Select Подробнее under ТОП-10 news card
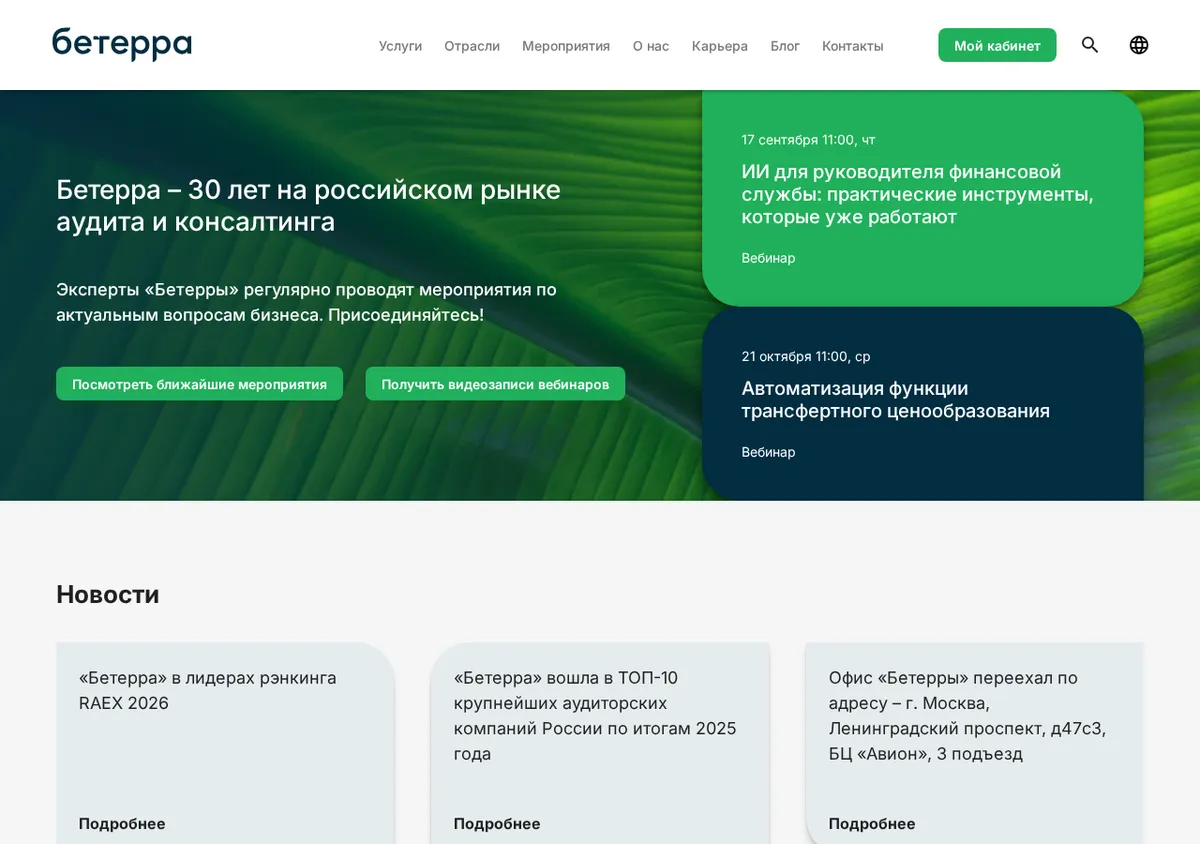This screenshot has width=1200, height=844. pos(497,824)
